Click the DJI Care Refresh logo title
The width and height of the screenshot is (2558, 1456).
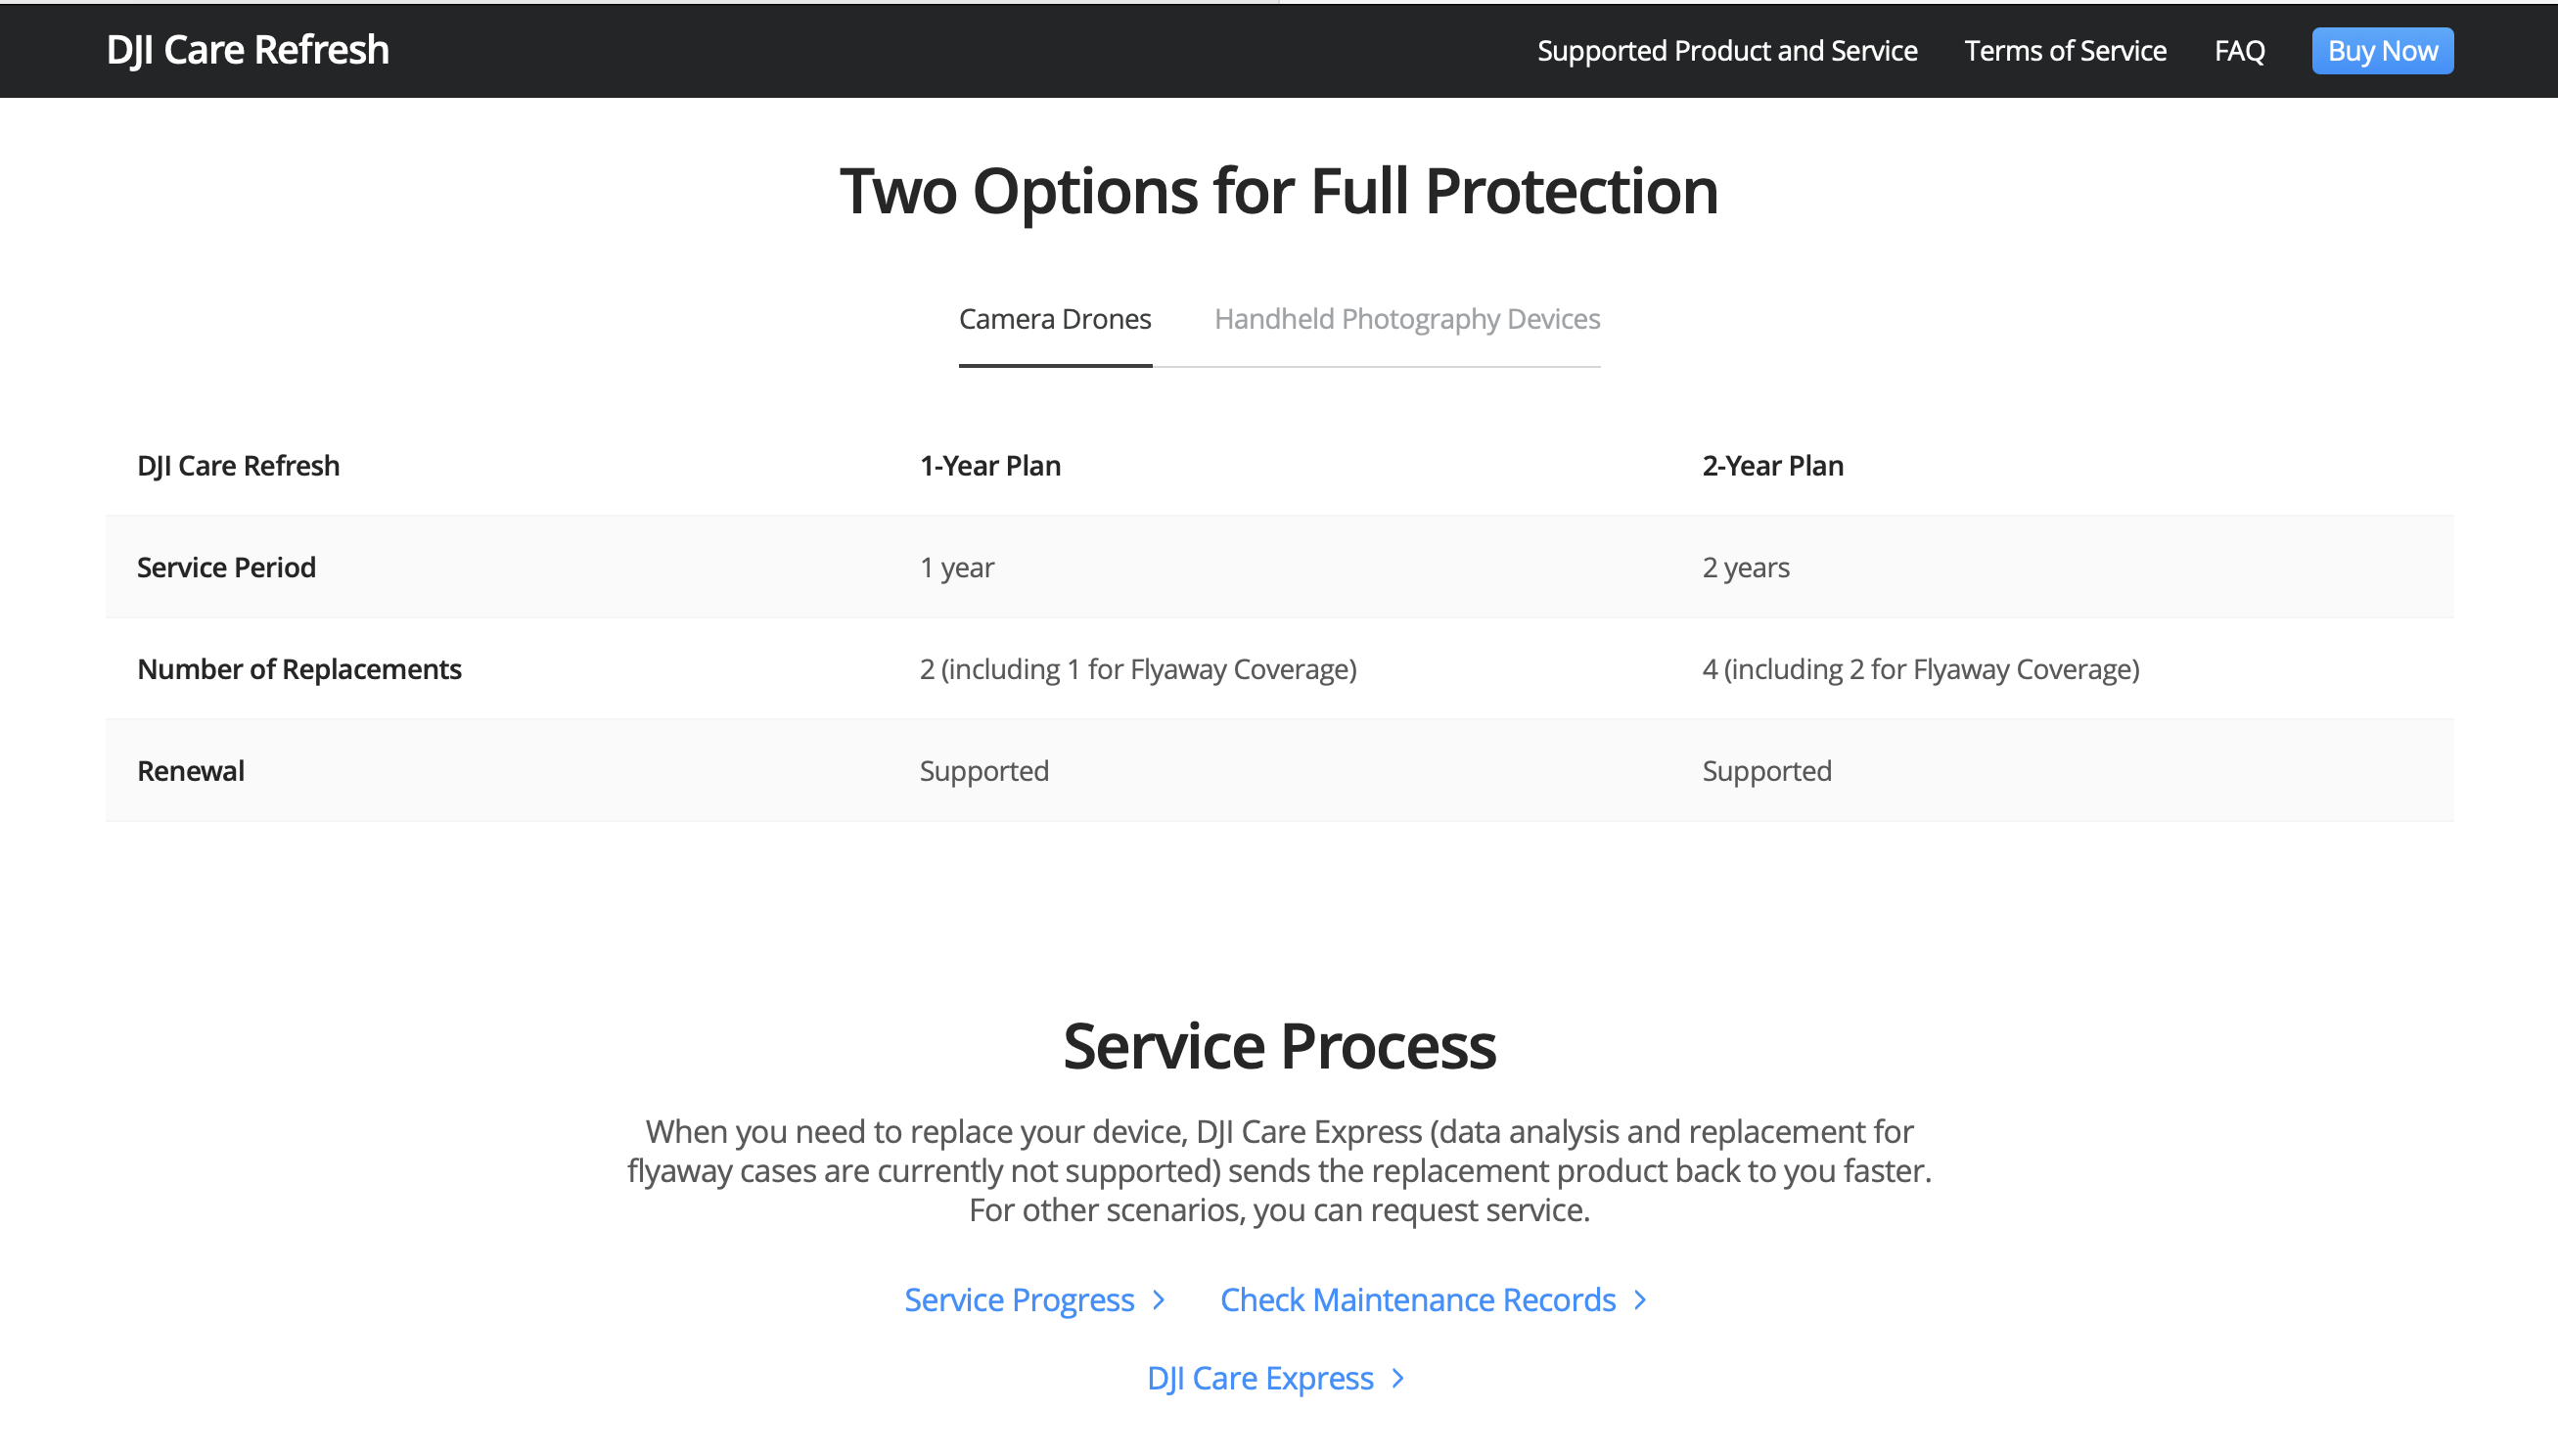[x=247, y=50]
